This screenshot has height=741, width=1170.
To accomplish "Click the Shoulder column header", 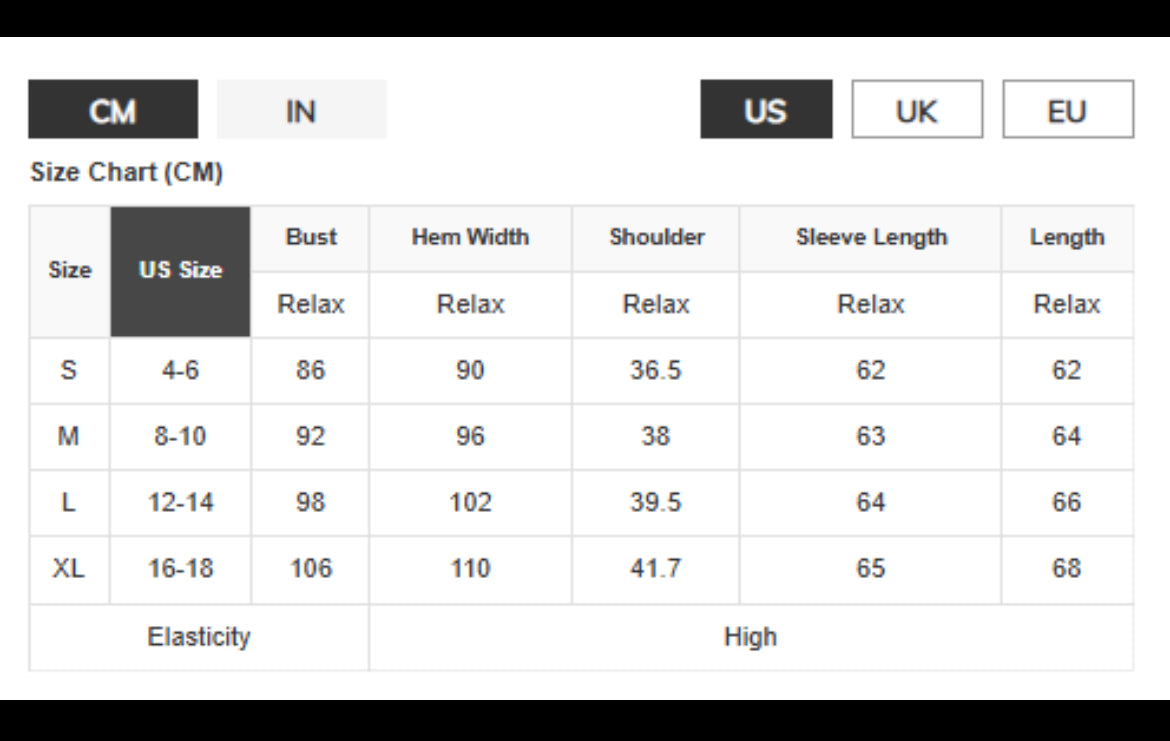I will pos(656,238).
